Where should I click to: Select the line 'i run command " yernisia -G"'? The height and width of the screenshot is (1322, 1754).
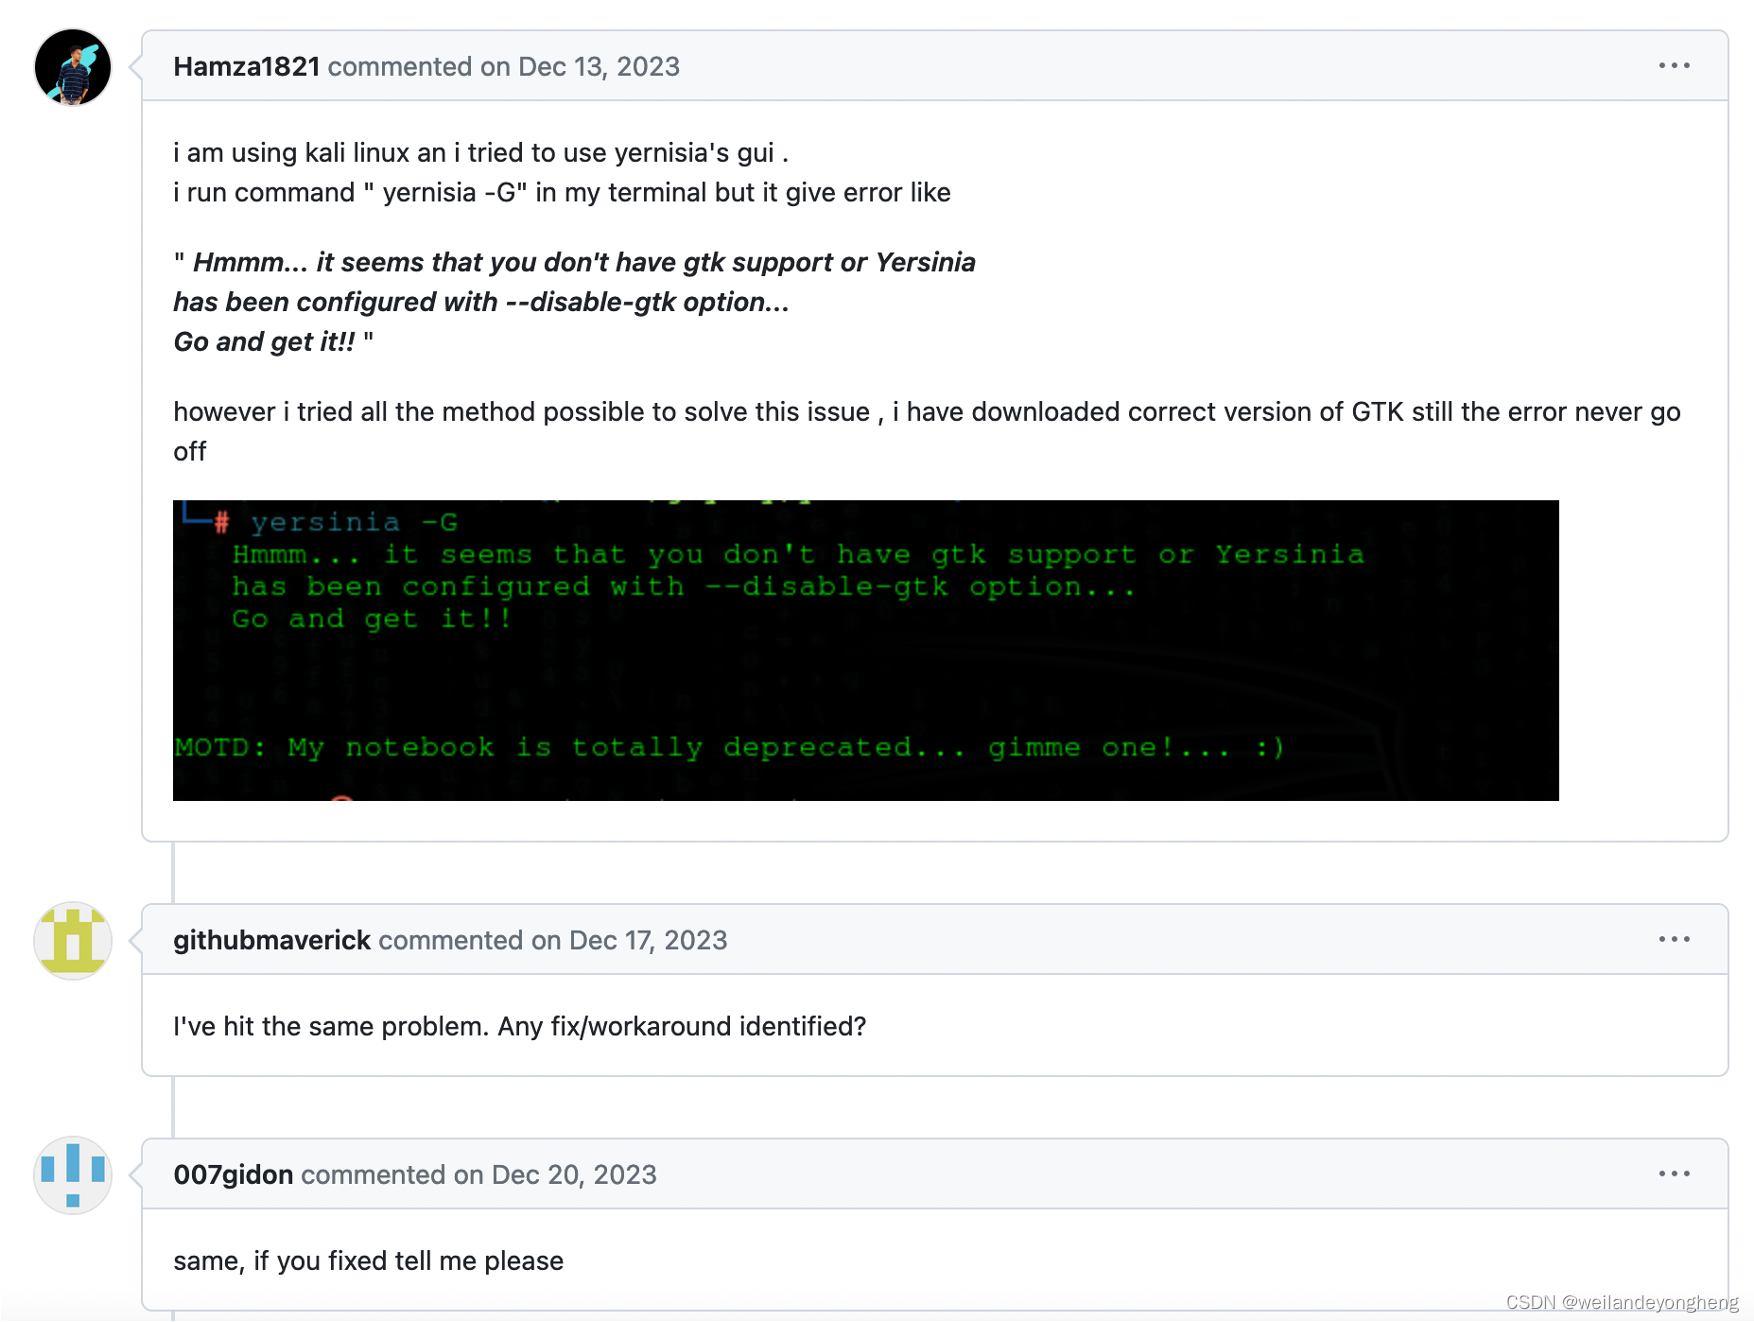tap(350, 193)
